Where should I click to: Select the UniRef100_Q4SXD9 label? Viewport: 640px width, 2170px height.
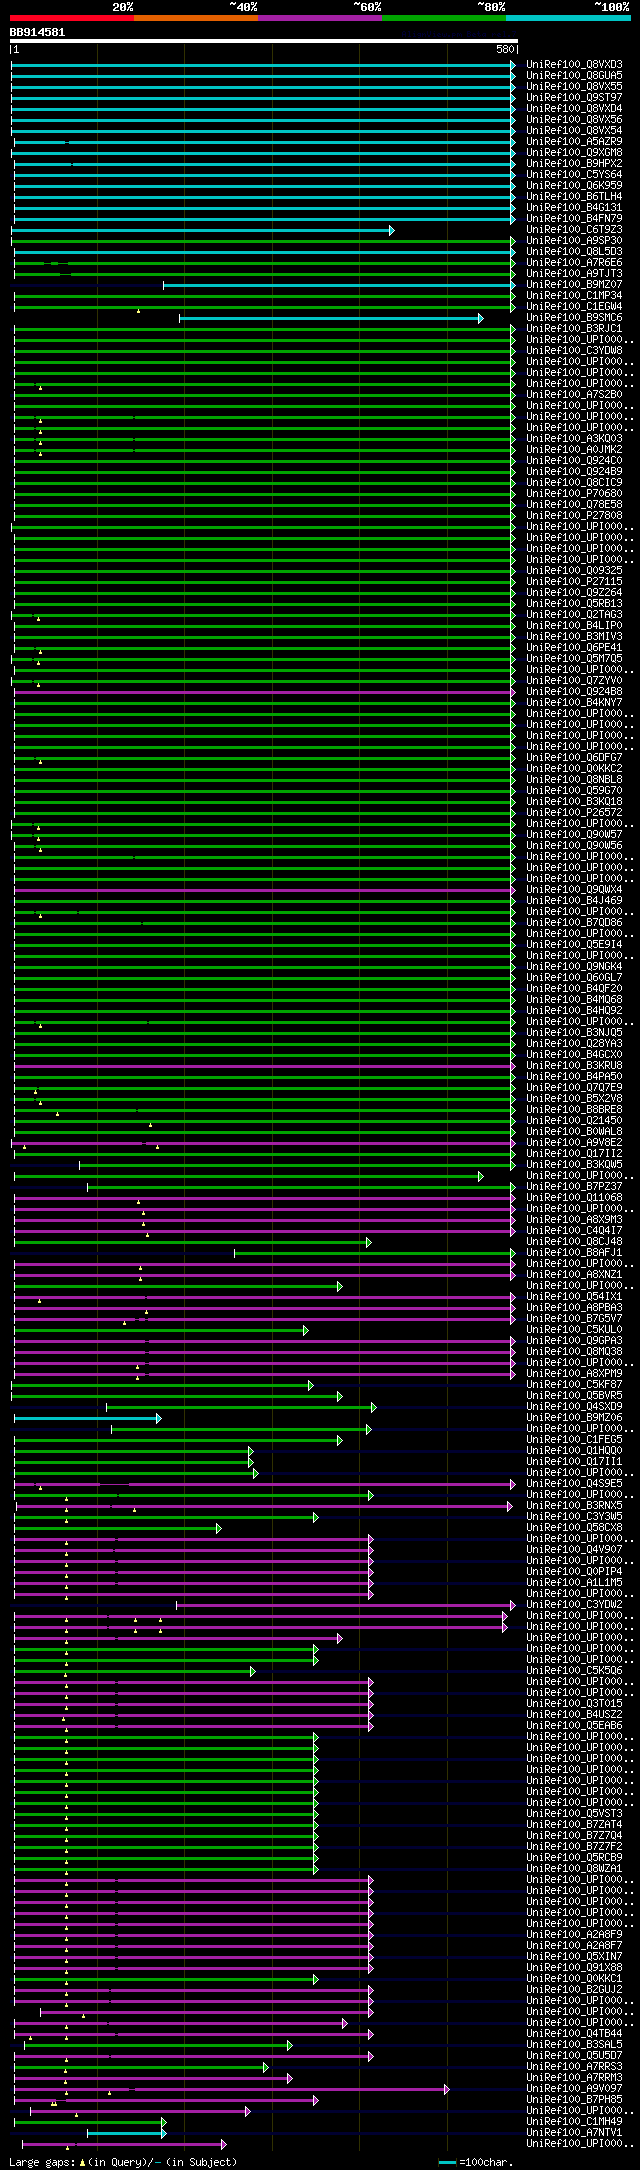pos(574,1407)
